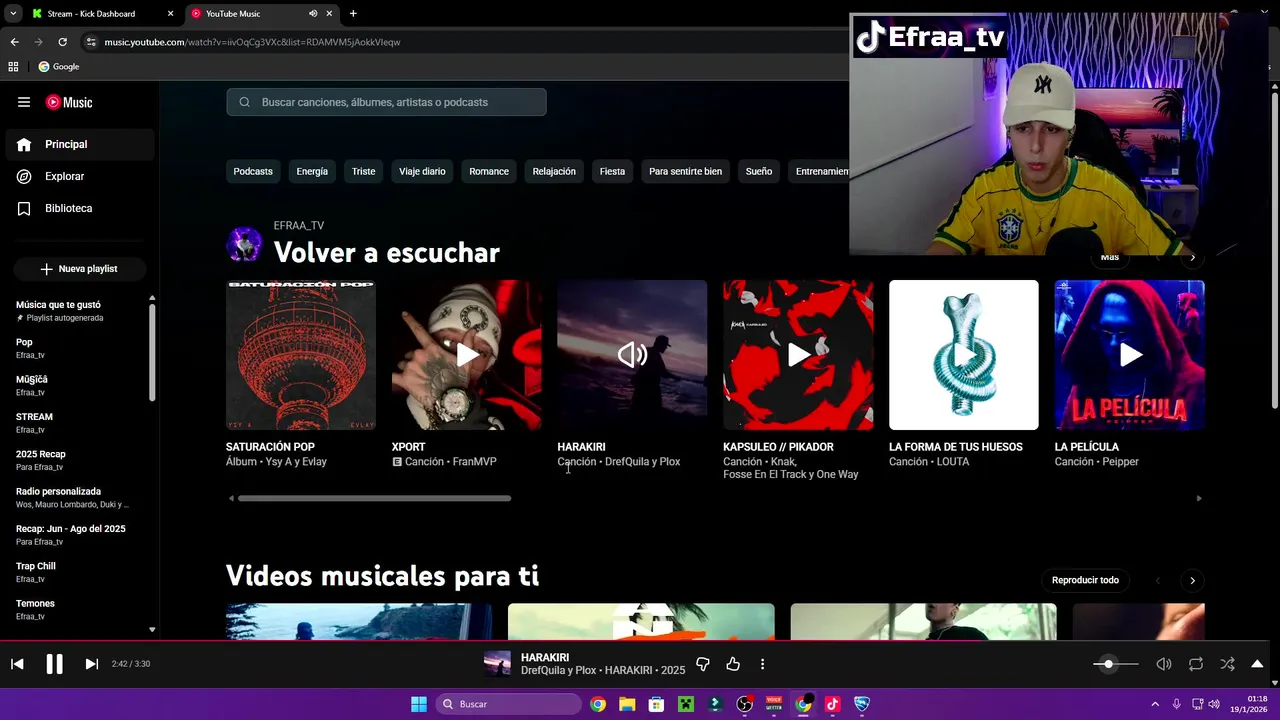The width and height of the screenshot is (1280, 720).
Task: Click the carousel horizontal scrollbar thumb
Action: (x=374, y=498)
